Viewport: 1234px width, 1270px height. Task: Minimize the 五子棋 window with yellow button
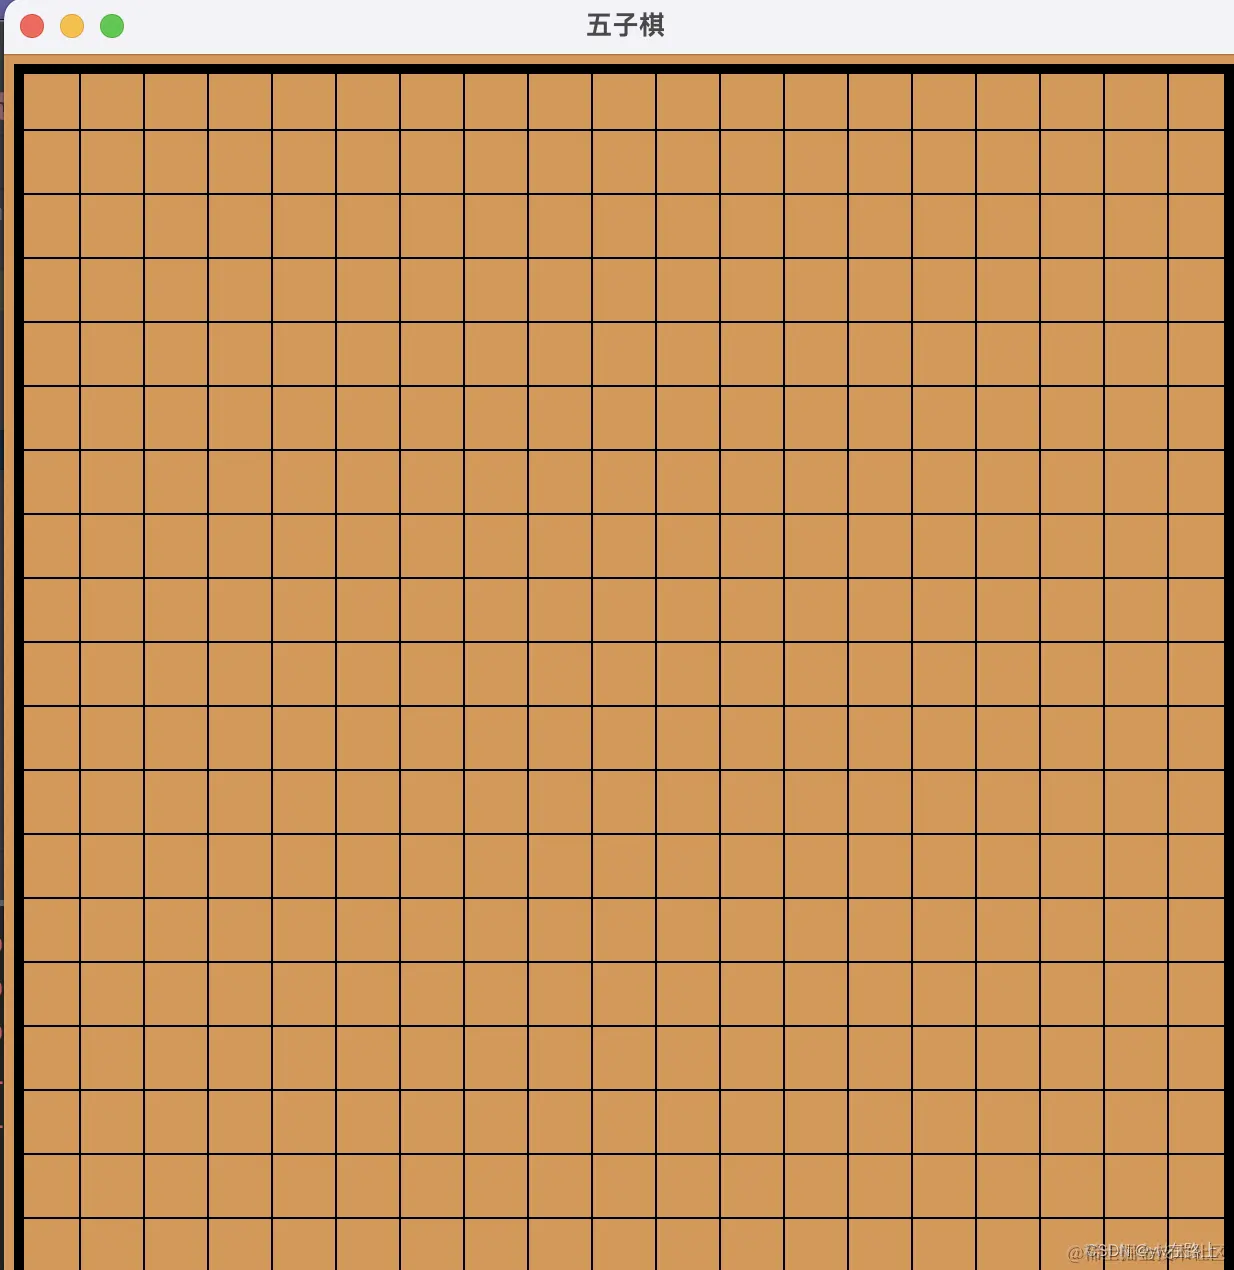click(72, 26)
